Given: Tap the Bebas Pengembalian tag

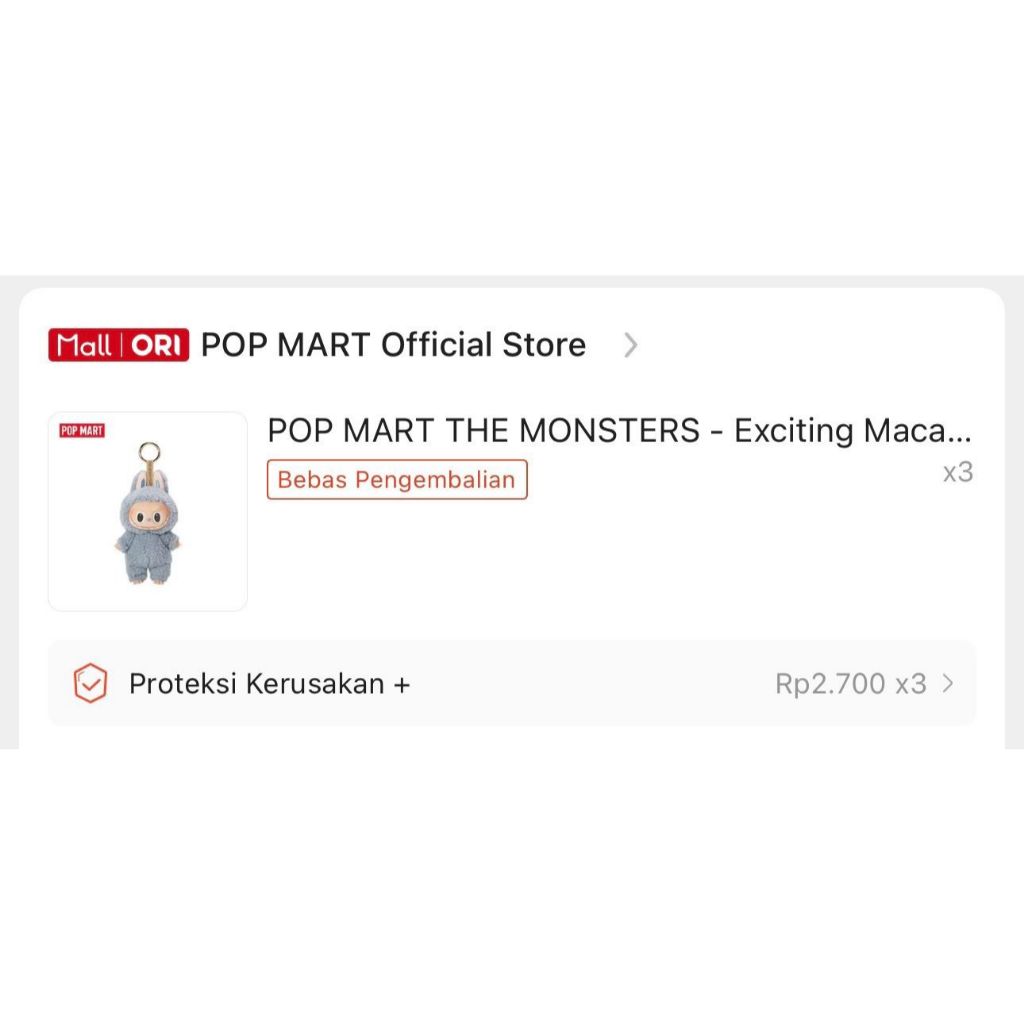Looking at the screenshot, I should pyautogui.click(x=397, y=479).
